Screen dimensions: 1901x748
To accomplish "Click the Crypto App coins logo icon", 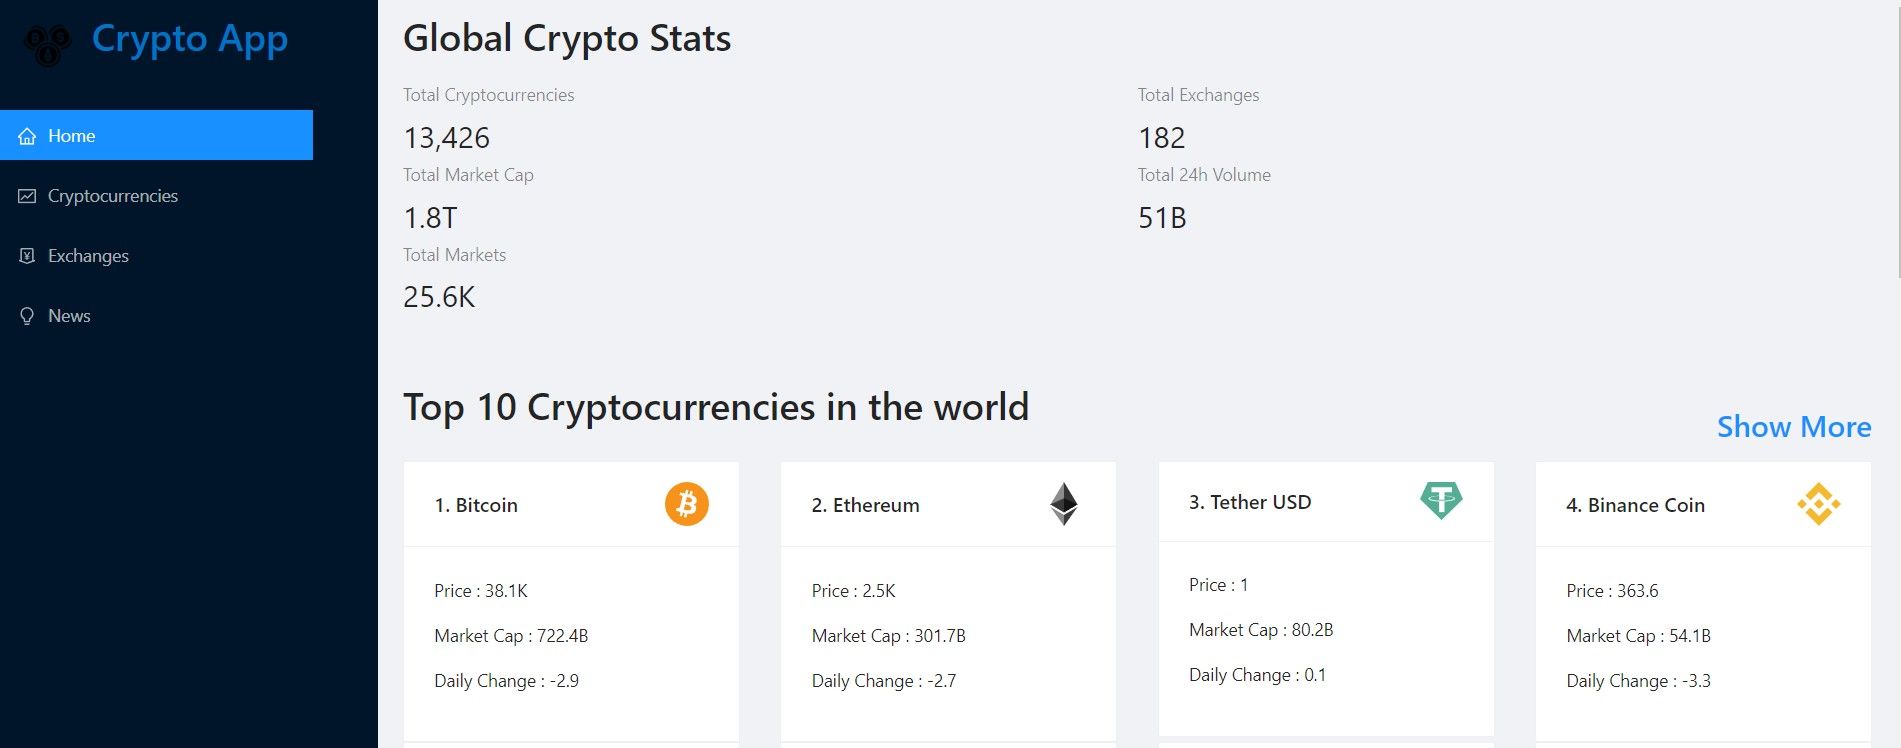I will (x=47, y=44).
